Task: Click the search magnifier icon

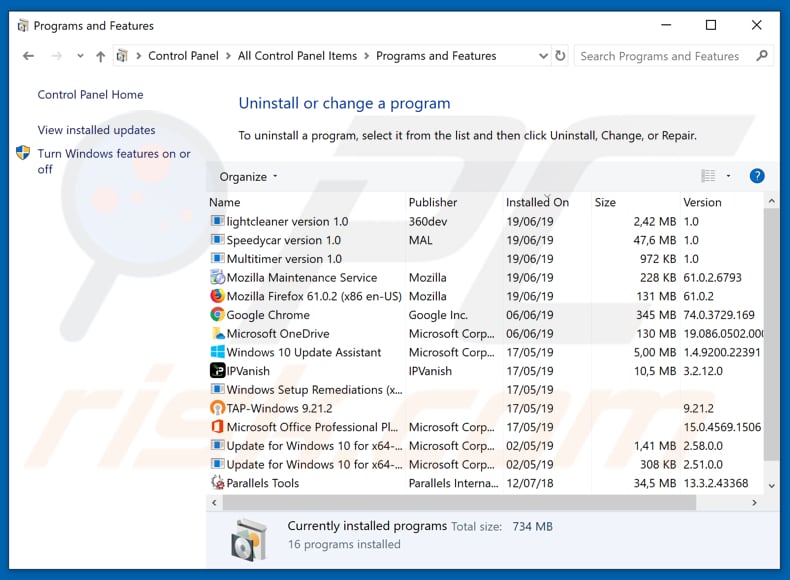Action: [762, 55]
